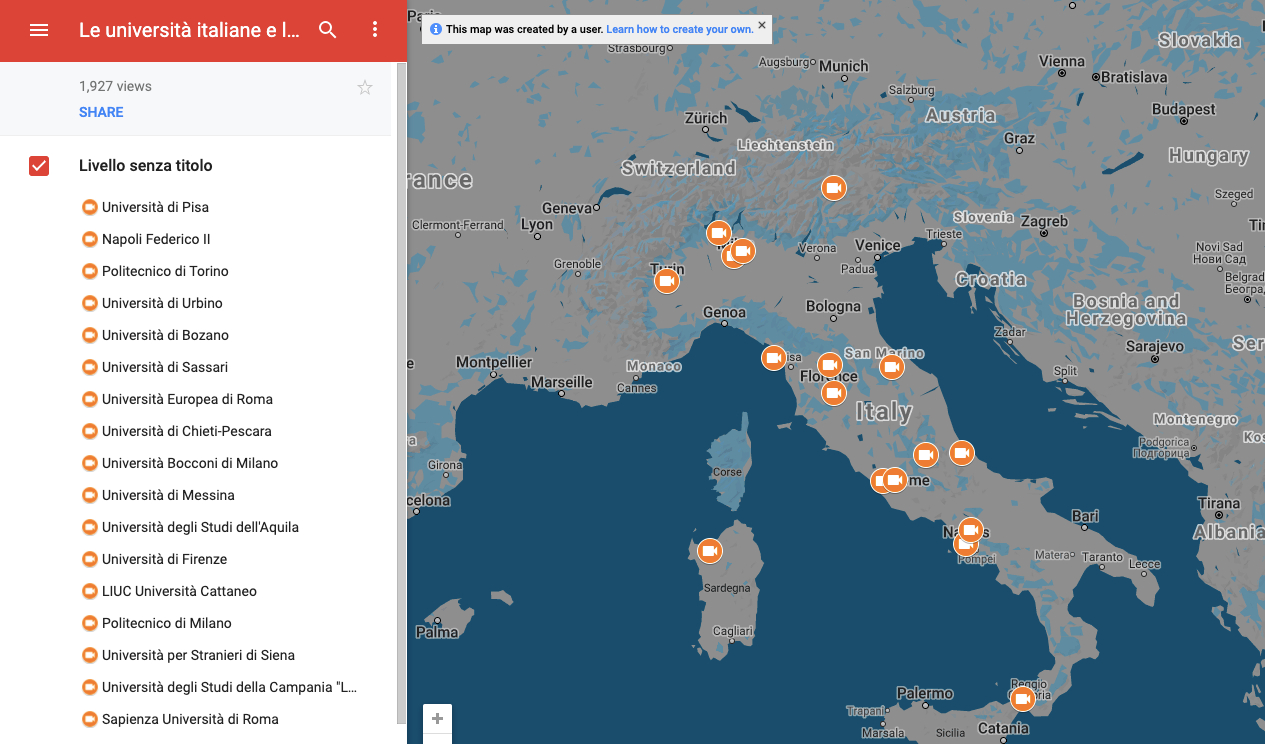Click the upper marker at Naples
The width and height of the screenshot is (1265, 744).
point(971,530)
